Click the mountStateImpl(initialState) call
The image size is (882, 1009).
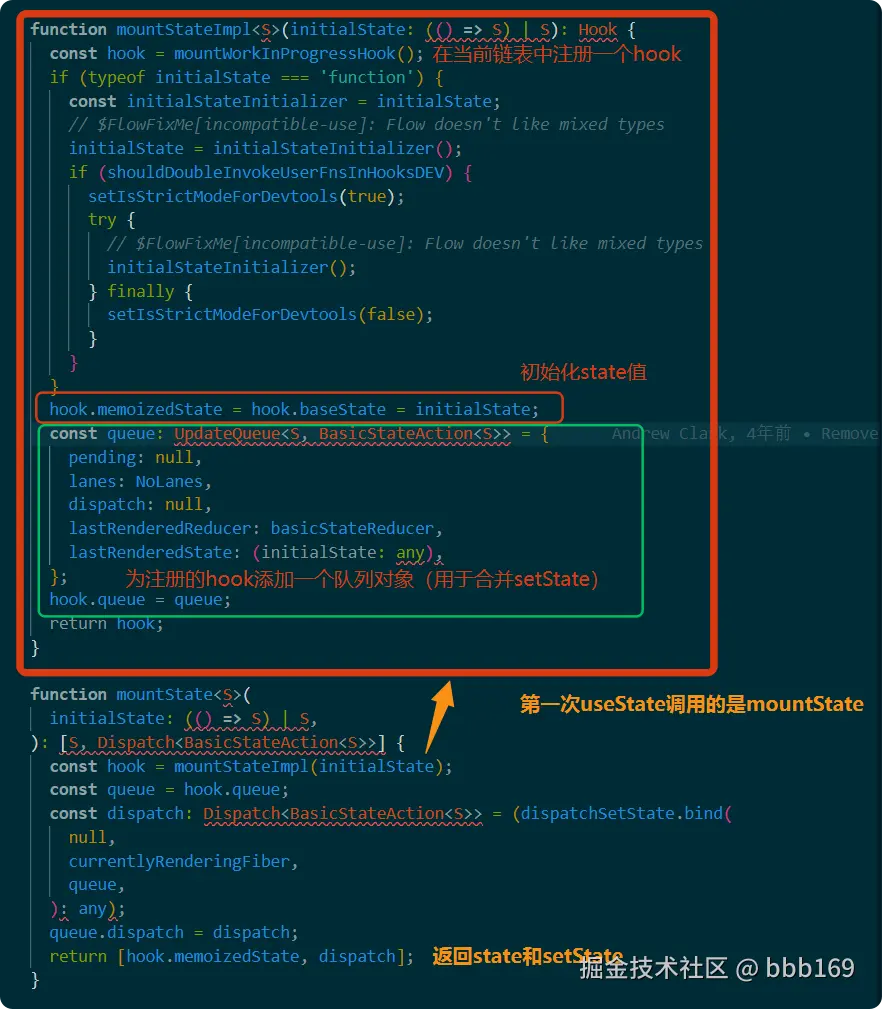click(x=308, y=766)
